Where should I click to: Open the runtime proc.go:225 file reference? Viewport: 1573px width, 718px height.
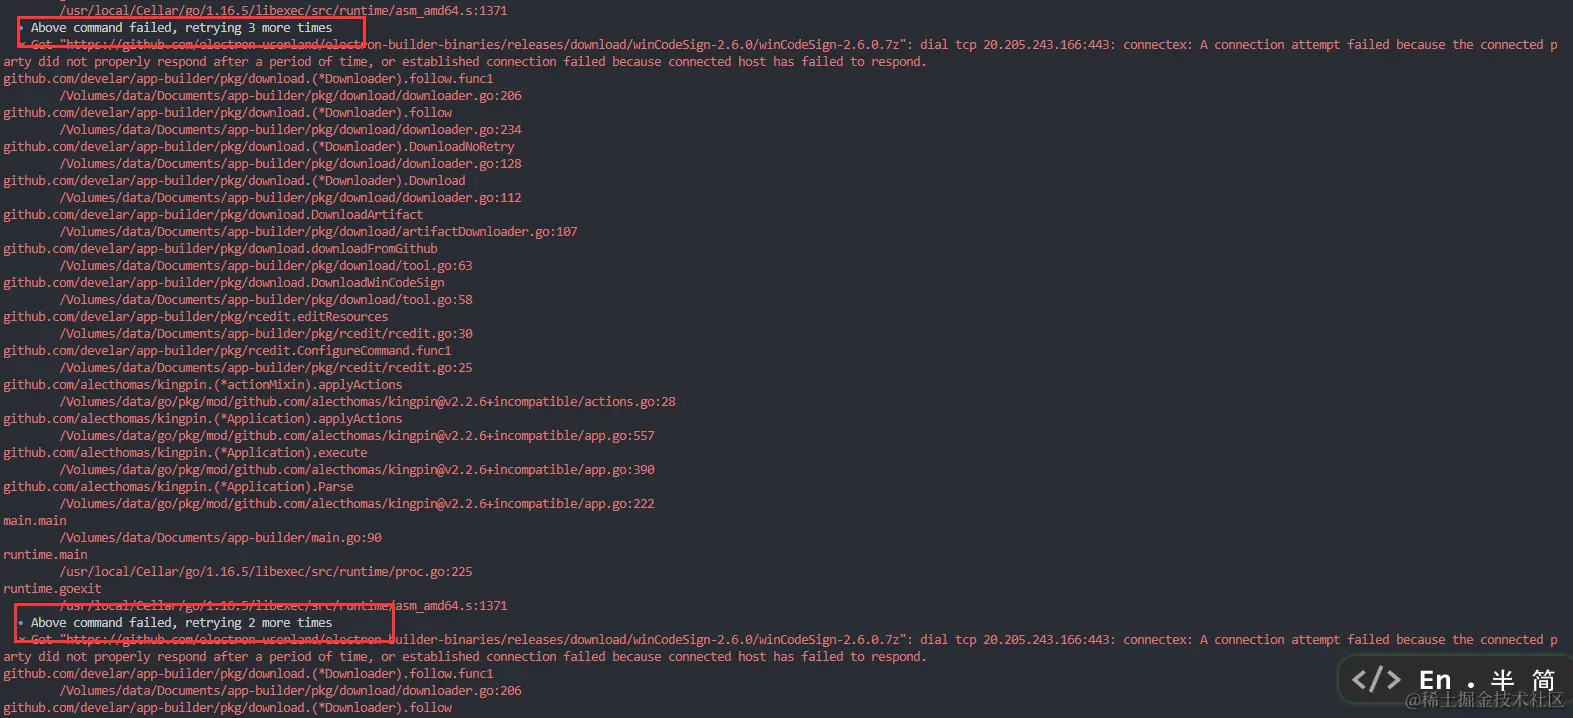pyautogui.click(x=266, y=572)
